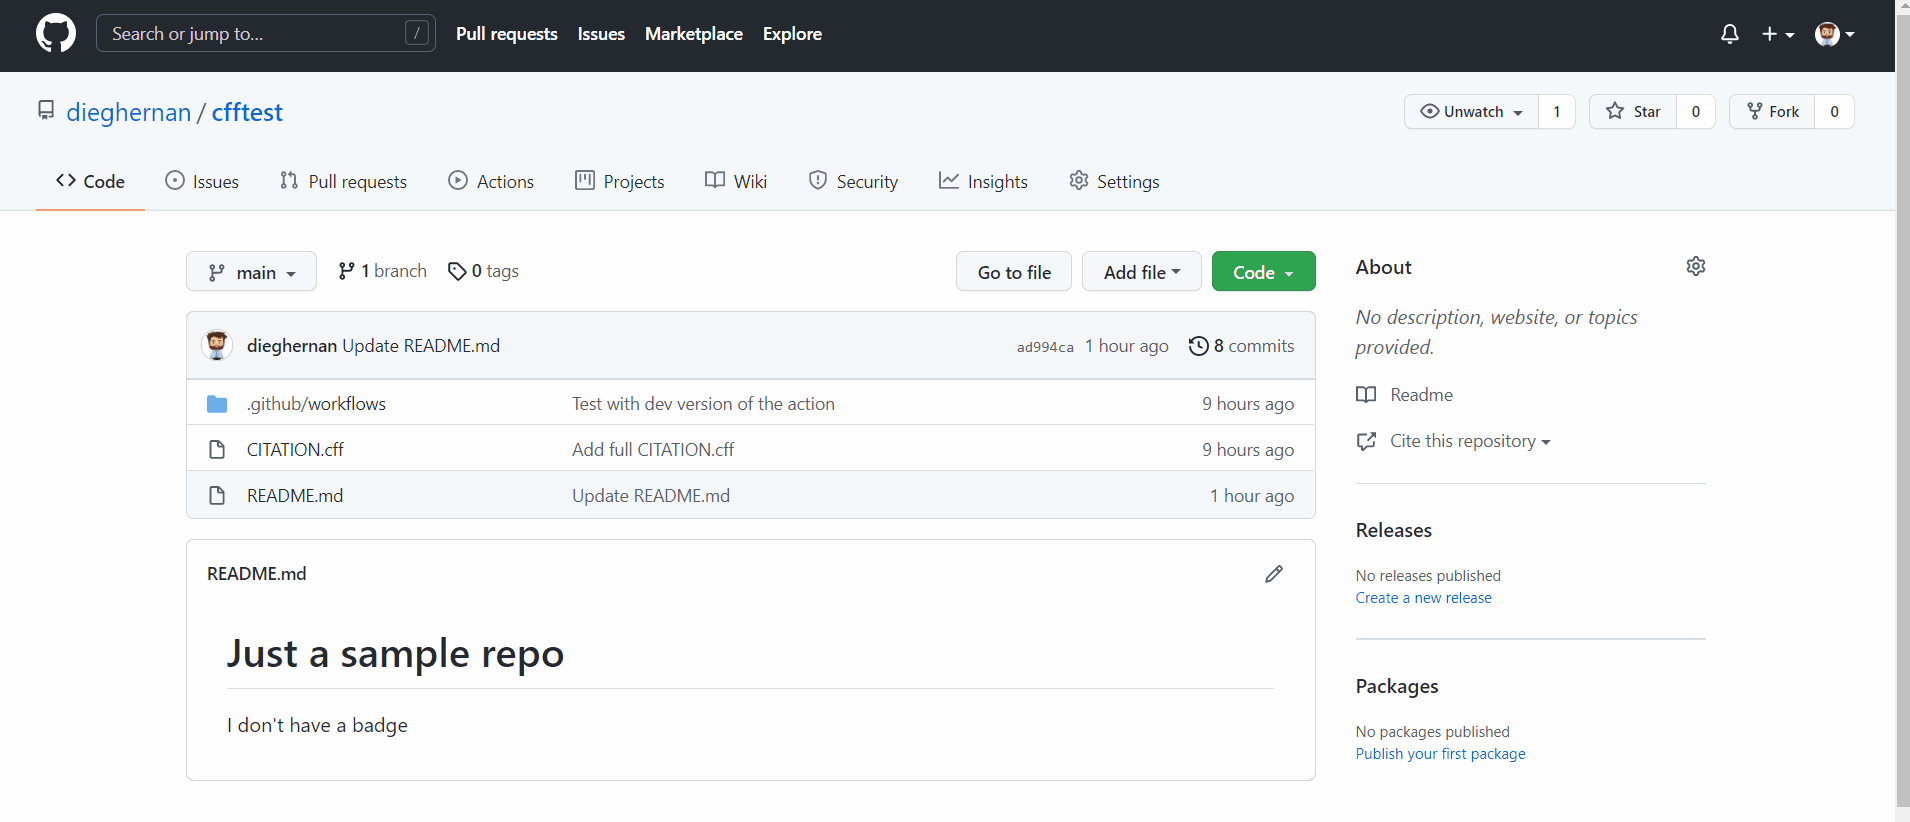Open Update README.md commit in file row

(651, 495)
